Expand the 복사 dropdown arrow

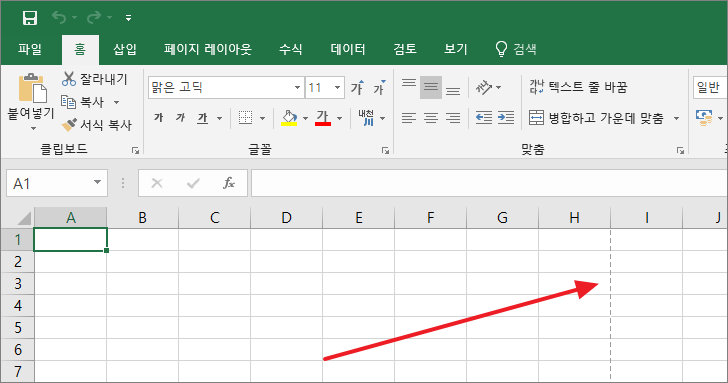click(117, 102)
